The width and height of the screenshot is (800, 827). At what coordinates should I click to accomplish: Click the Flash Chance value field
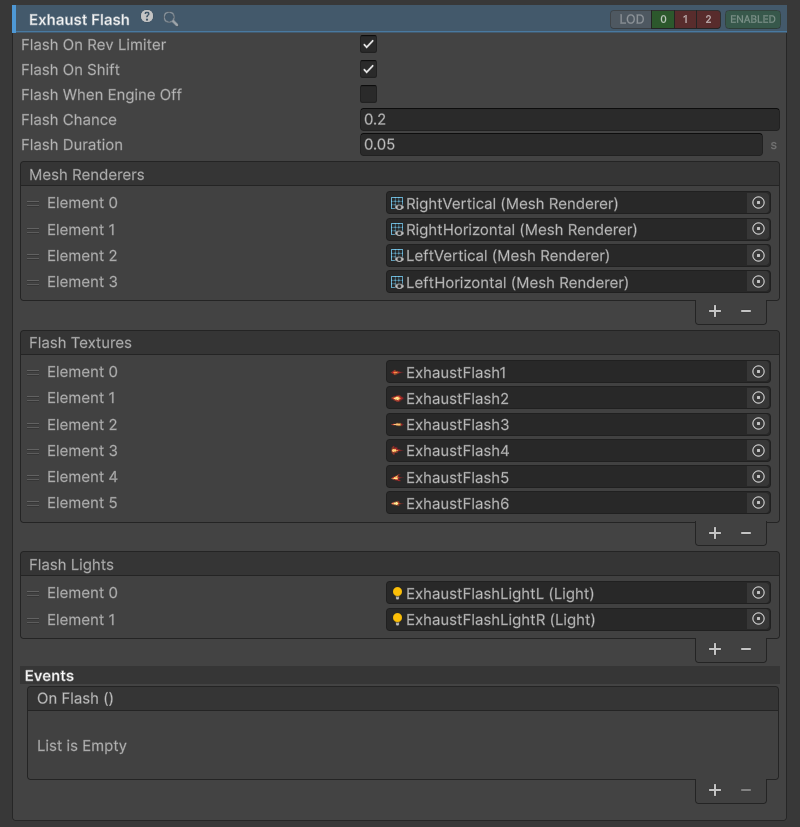570,120
